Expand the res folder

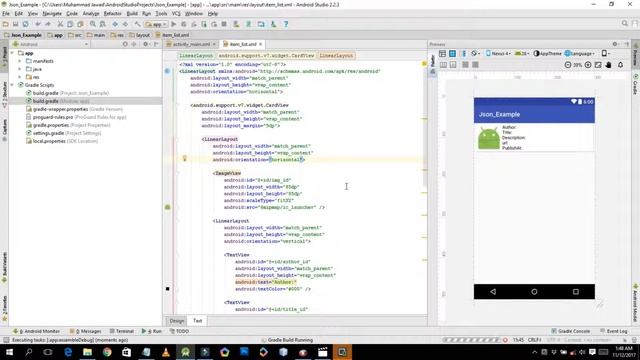(x=20, y=77)
